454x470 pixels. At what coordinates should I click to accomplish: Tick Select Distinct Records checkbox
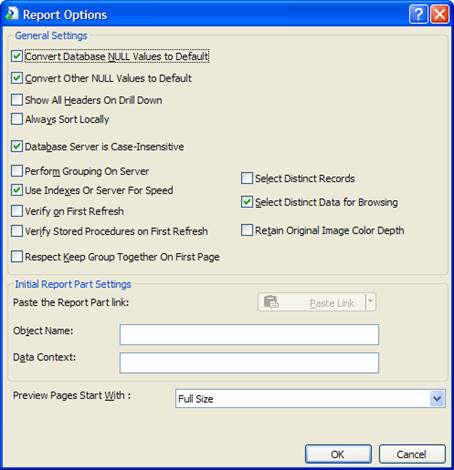click(x=247, y=178)
